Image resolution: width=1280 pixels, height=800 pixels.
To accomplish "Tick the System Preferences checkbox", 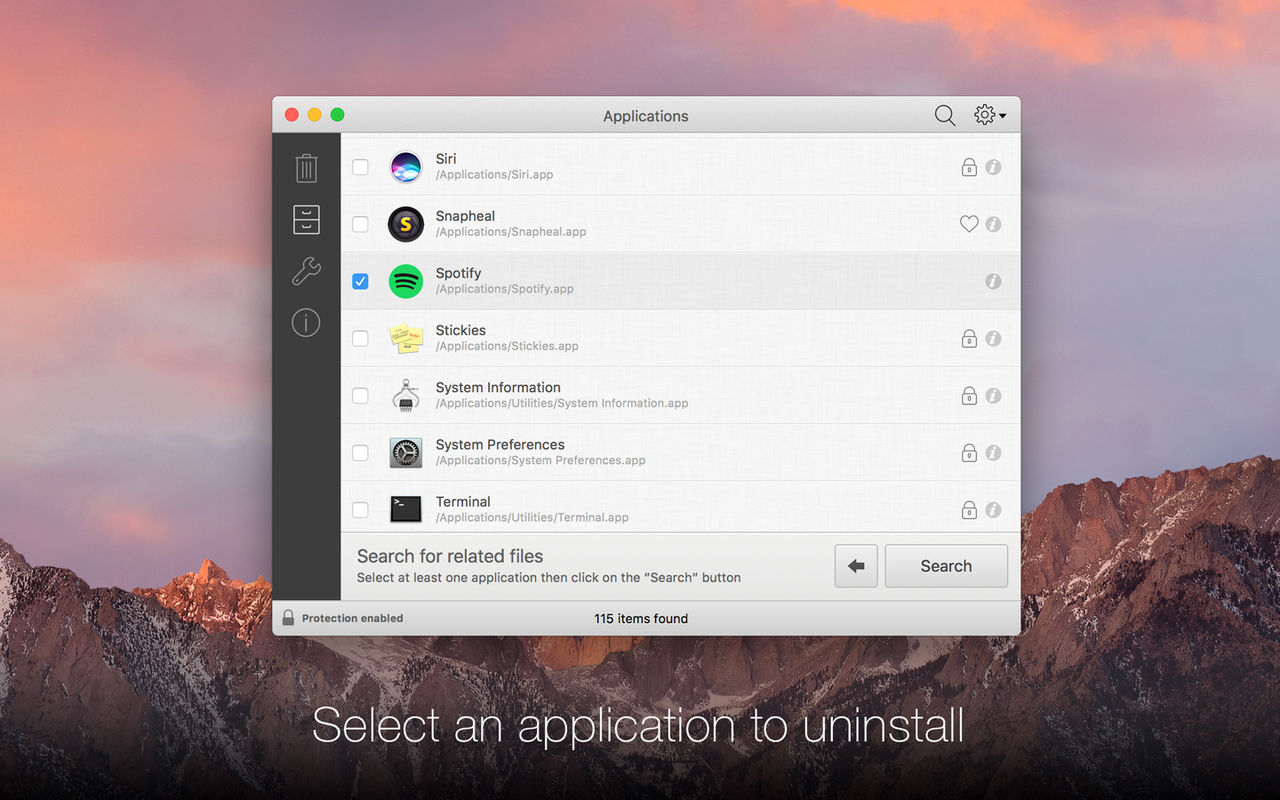I will [x=360, y=453].
